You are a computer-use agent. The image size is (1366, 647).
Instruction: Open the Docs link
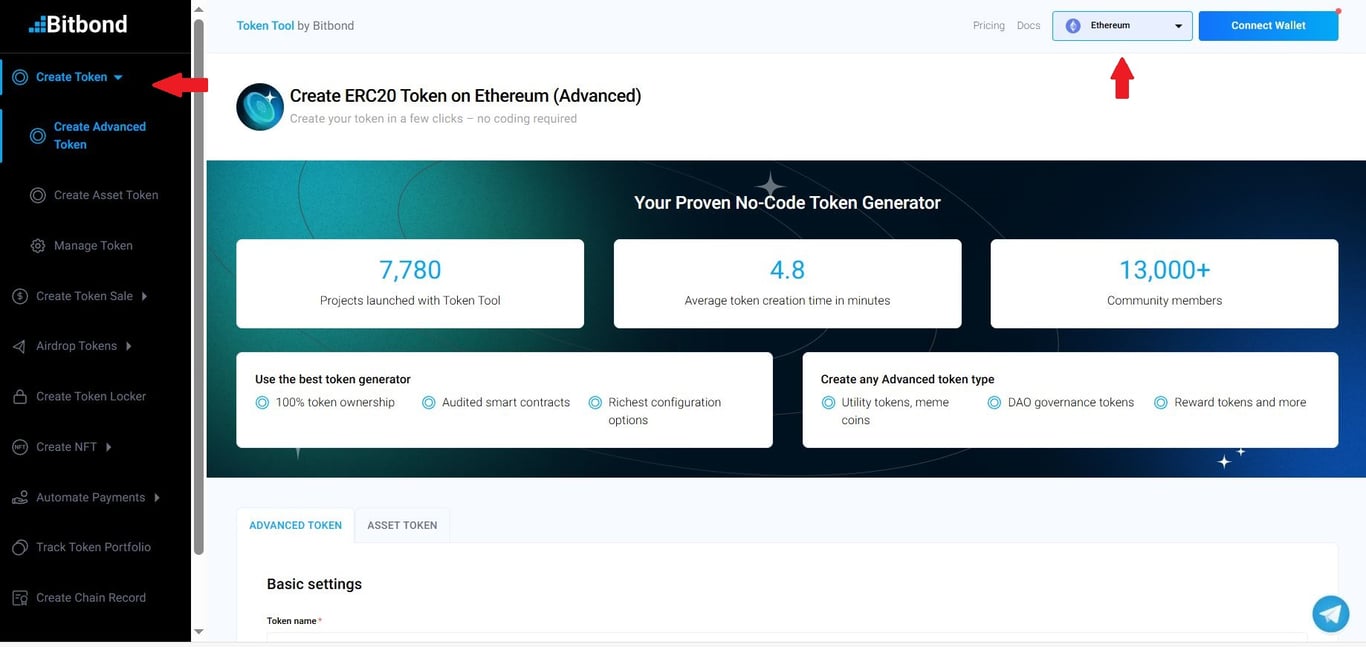1028,26
